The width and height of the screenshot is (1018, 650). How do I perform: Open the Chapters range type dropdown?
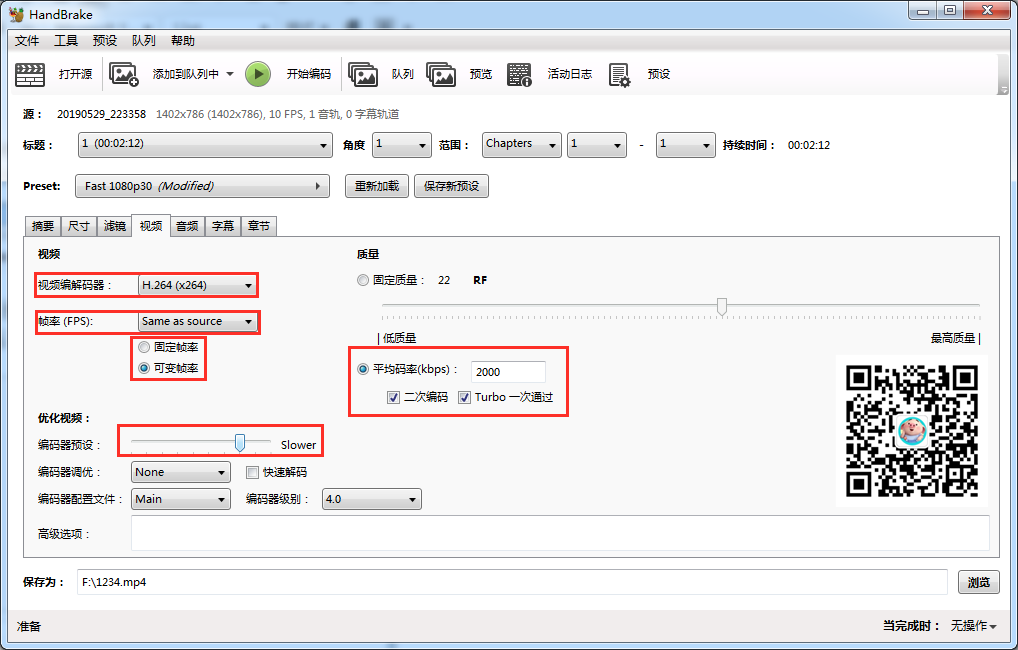(521, 145)
